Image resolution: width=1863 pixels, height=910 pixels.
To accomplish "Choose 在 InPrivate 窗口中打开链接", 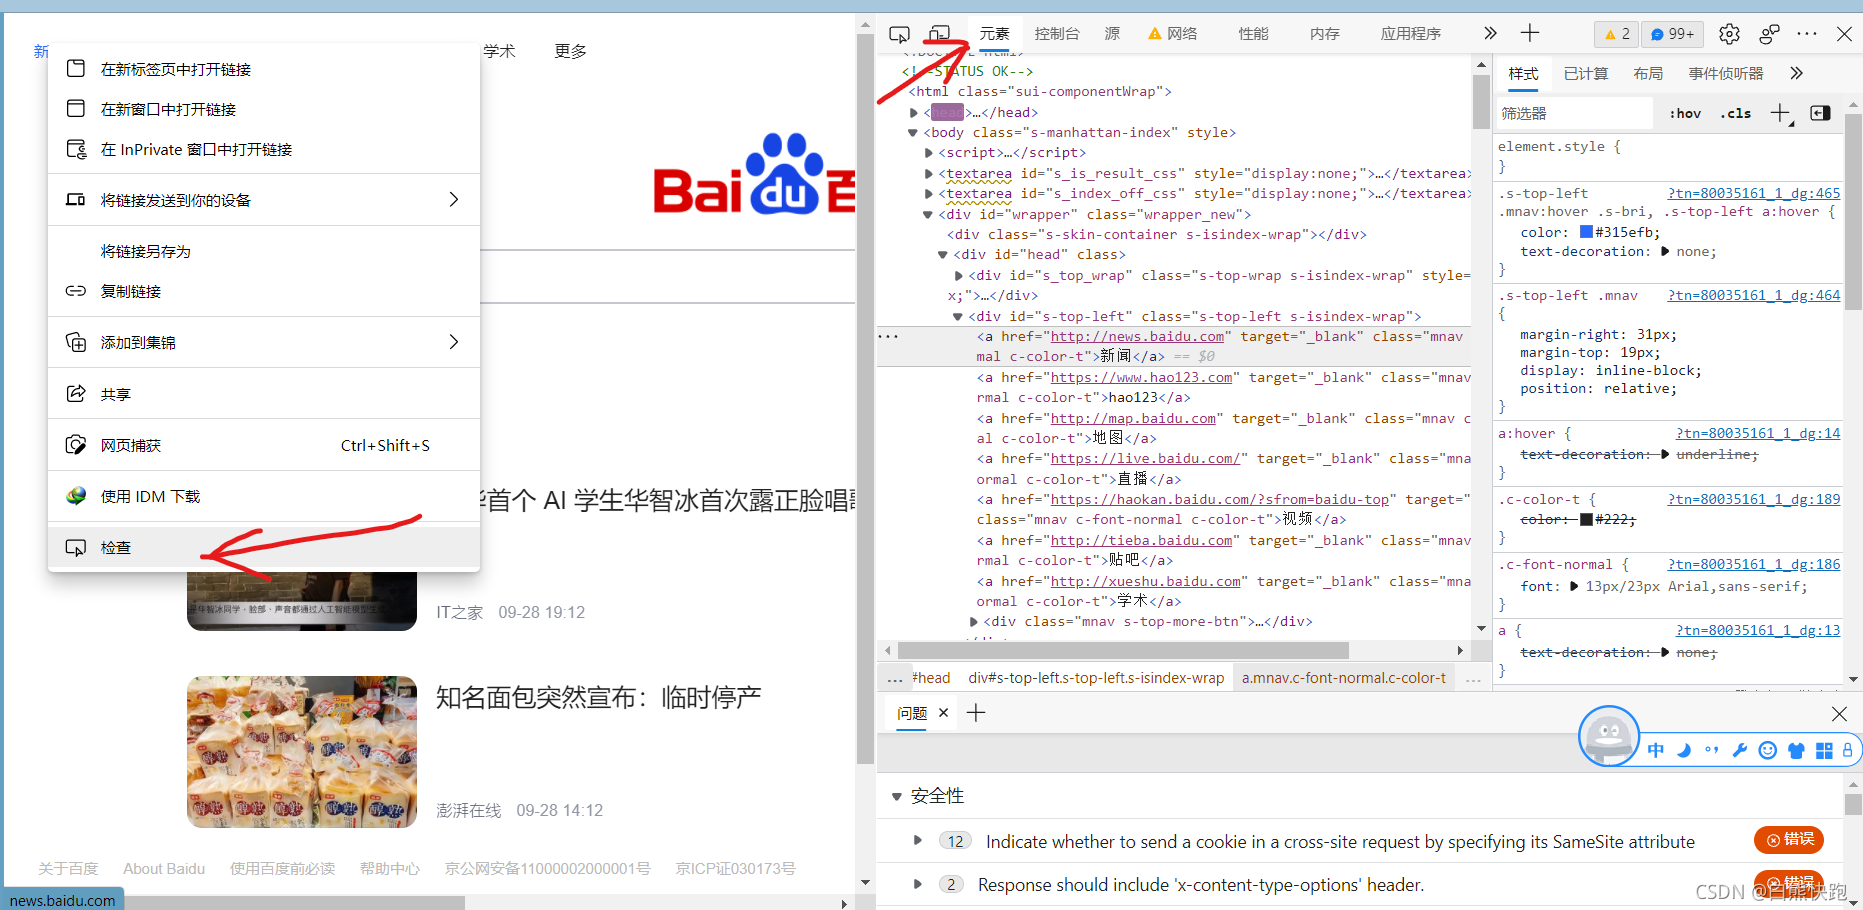I will (x=264, y=149).
